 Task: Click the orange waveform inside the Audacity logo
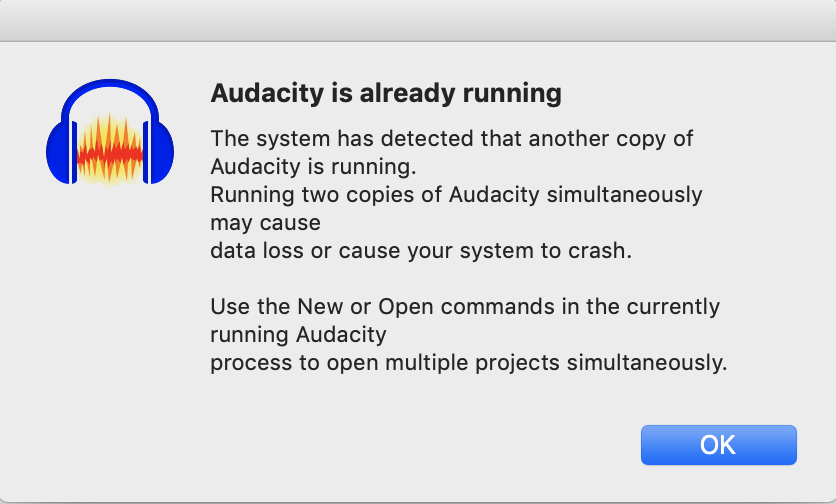(x=110, y=151)
